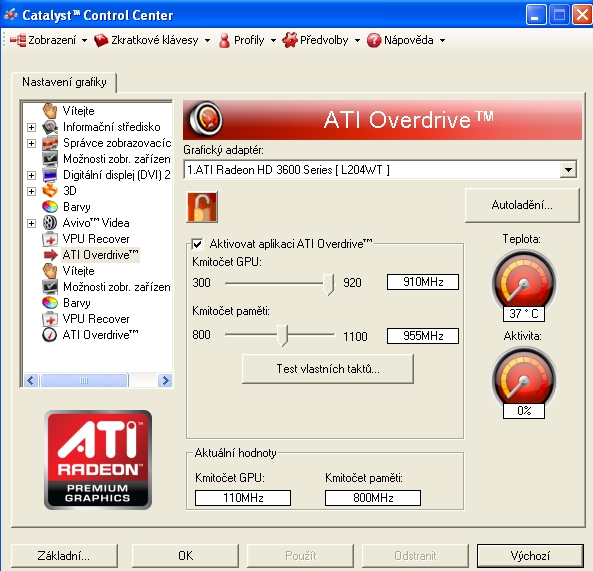Image resolution: width=593 pixels, height=571 pixels.
Task: Click the Kmitočet paměti slider handle
Action: click(282, 335)
